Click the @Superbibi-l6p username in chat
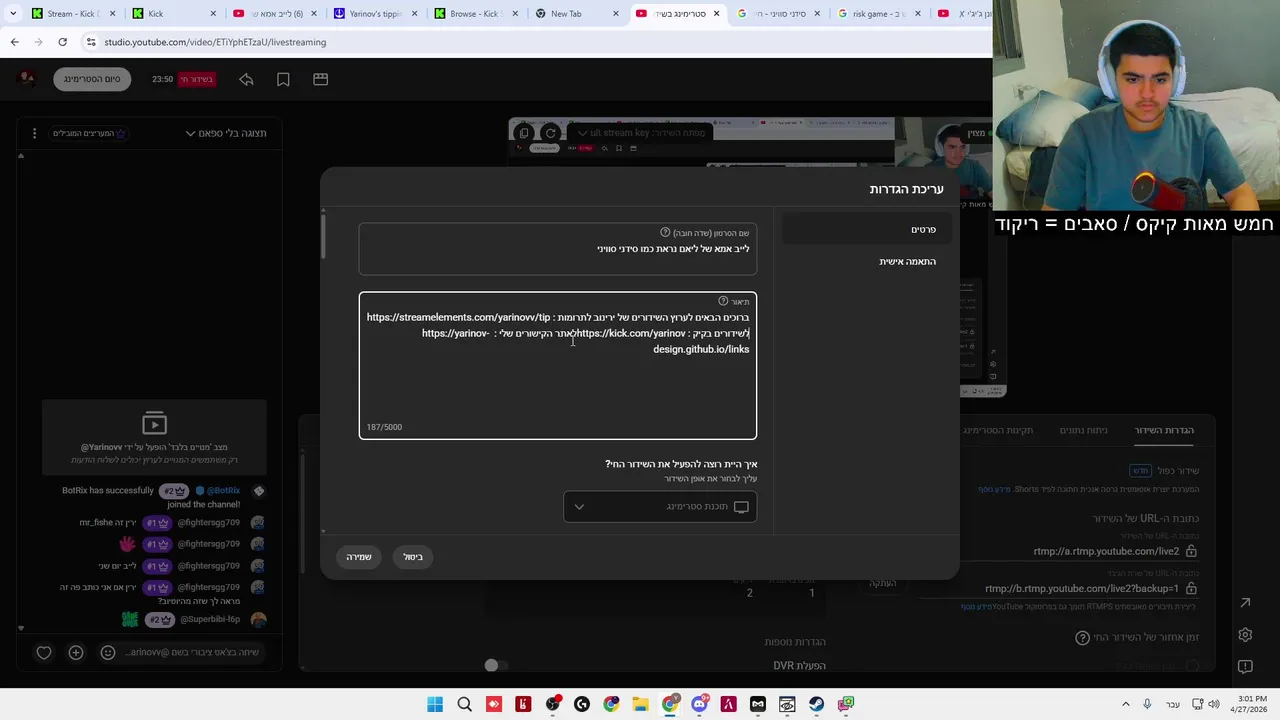 210,620
